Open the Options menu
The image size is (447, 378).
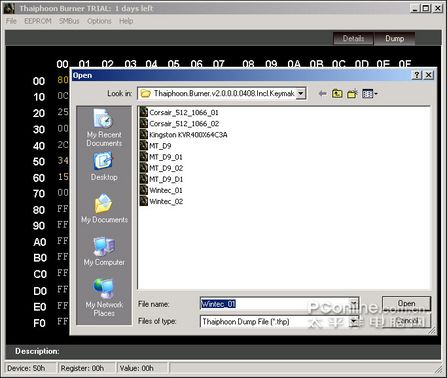[x=99, y=21]
